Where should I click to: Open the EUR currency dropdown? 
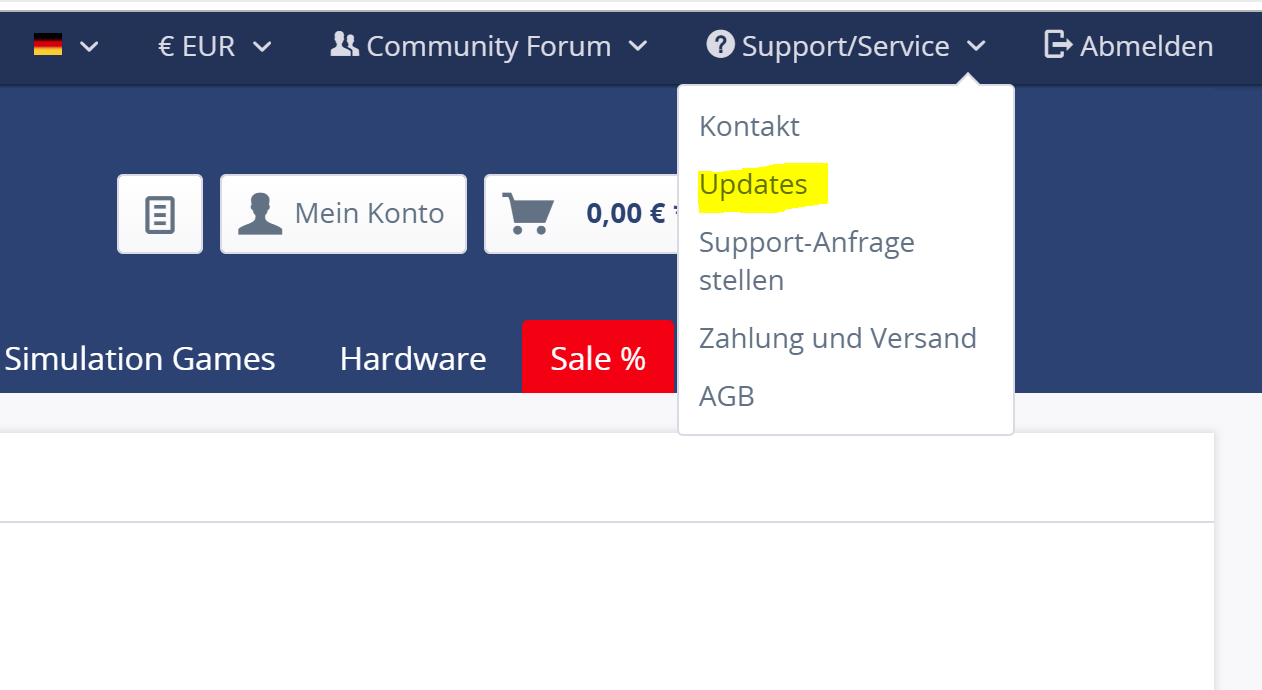(x=215, y=46)
